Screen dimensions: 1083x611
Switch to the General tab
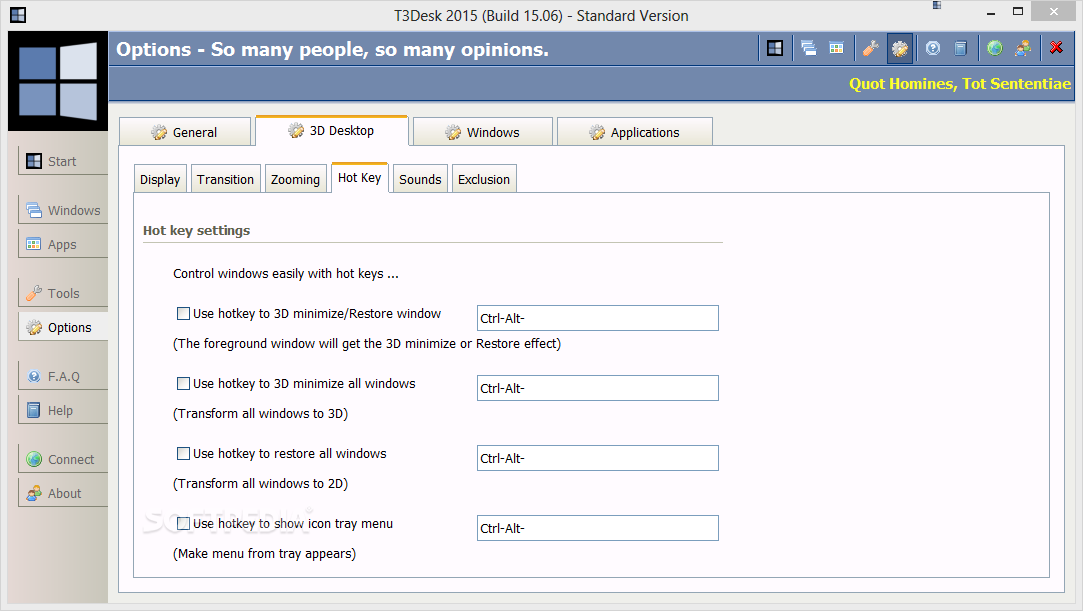click(x=185, y=132)
